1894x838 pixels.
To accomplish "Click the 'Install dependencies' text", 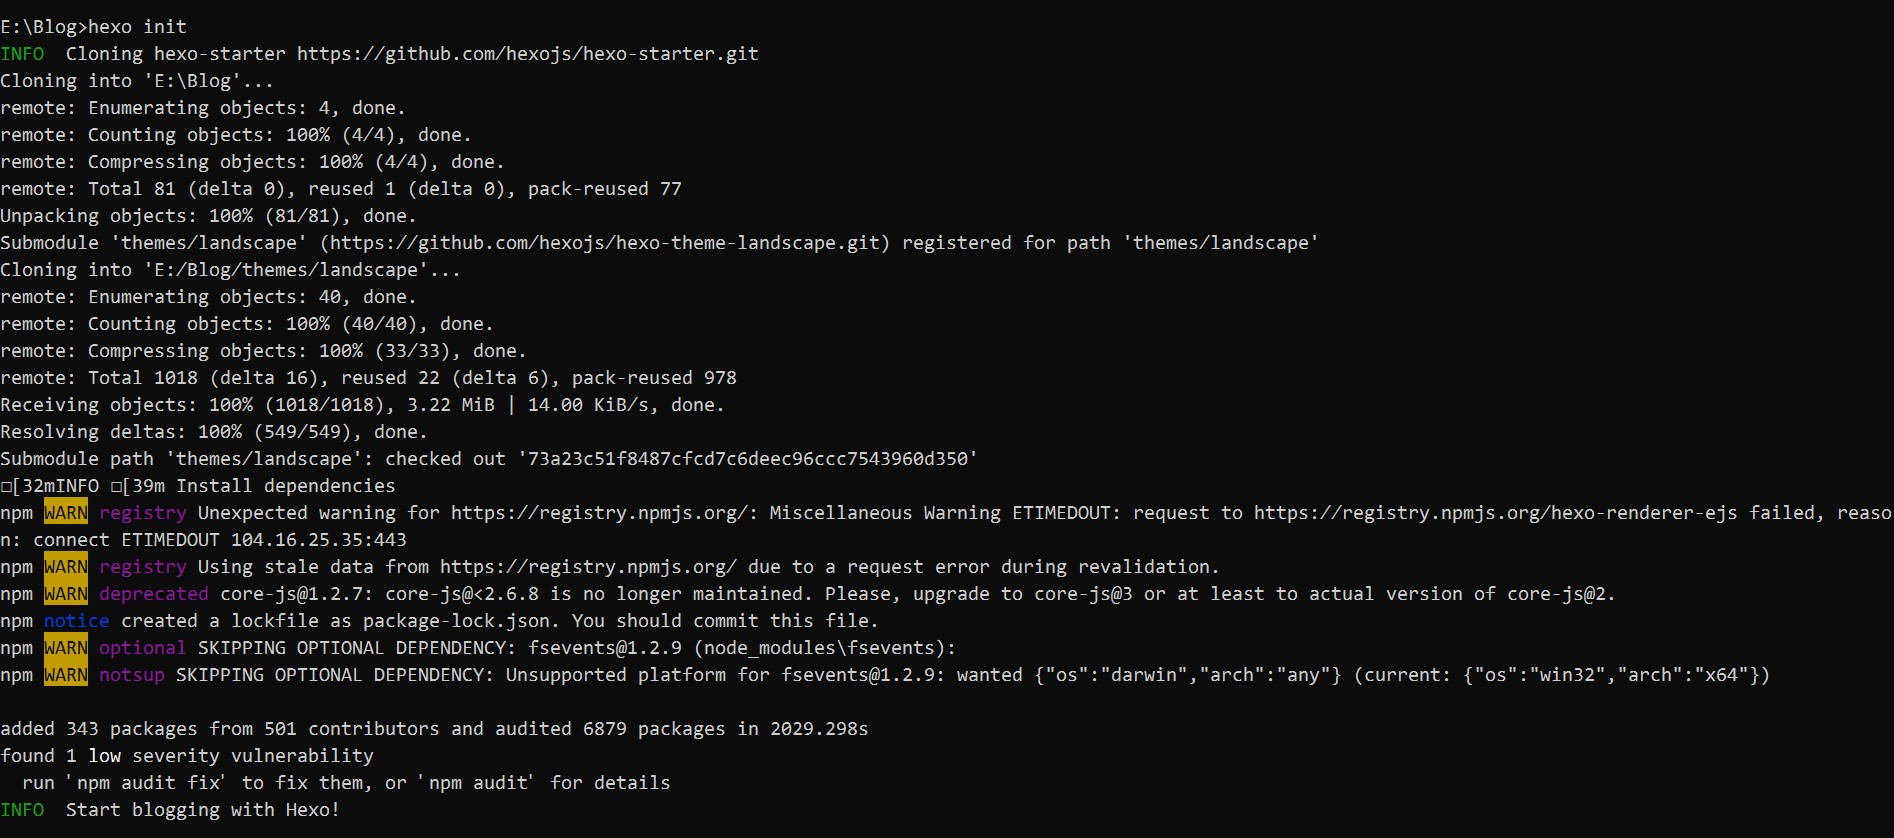I will [x=286, y=486].
